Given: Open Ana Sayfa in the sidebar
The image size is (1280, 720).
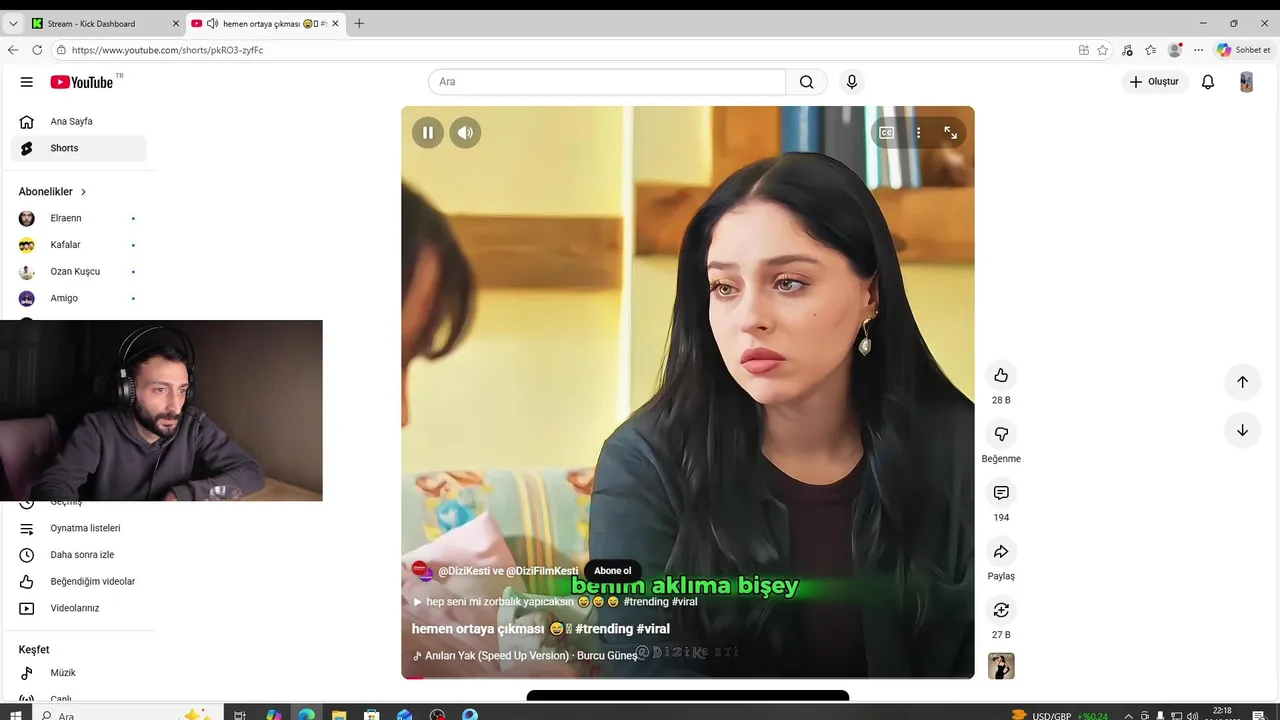Looking at the screenshot, I should [x=78, y=122].
